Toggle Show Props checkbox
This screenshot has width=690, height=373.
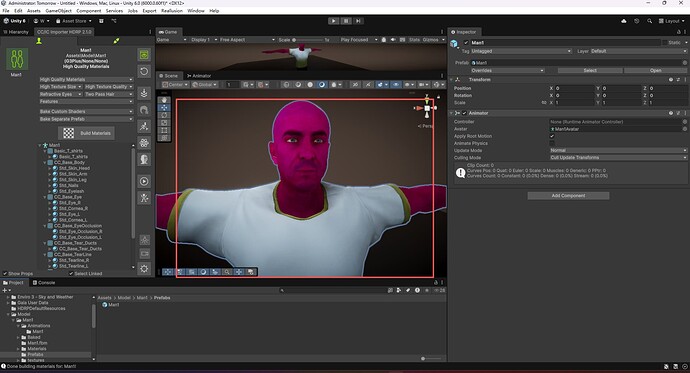point(5,274)
